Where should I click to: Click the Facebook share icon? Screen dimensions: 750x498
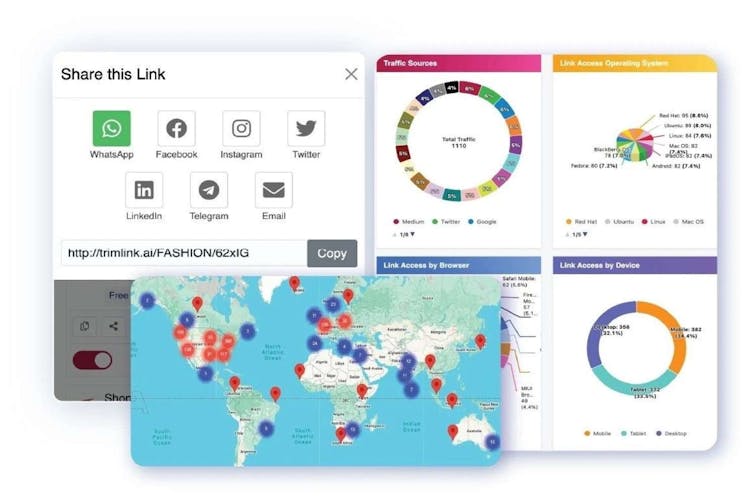point(176,129)
